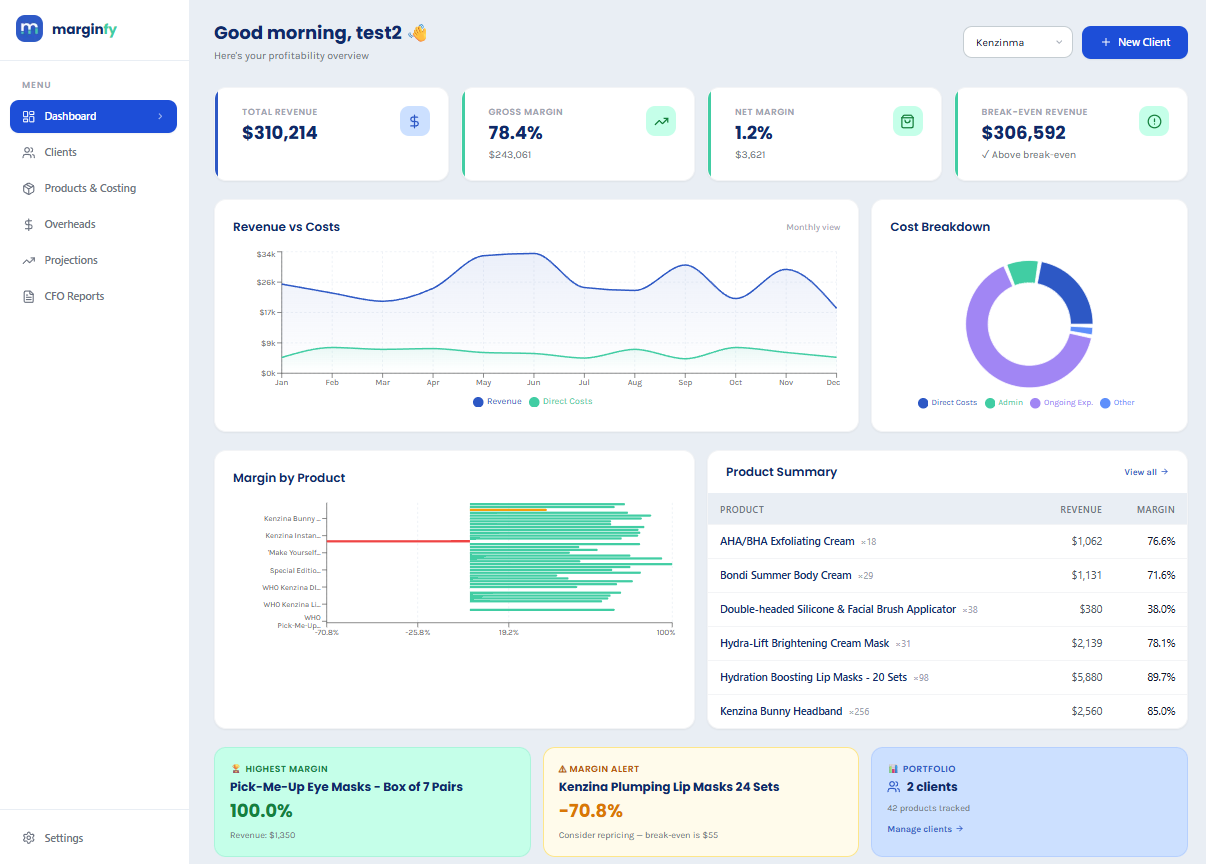Click the $5,880 revenue cell
The image size is (1206, 864).
click(x=1087, y=677)
